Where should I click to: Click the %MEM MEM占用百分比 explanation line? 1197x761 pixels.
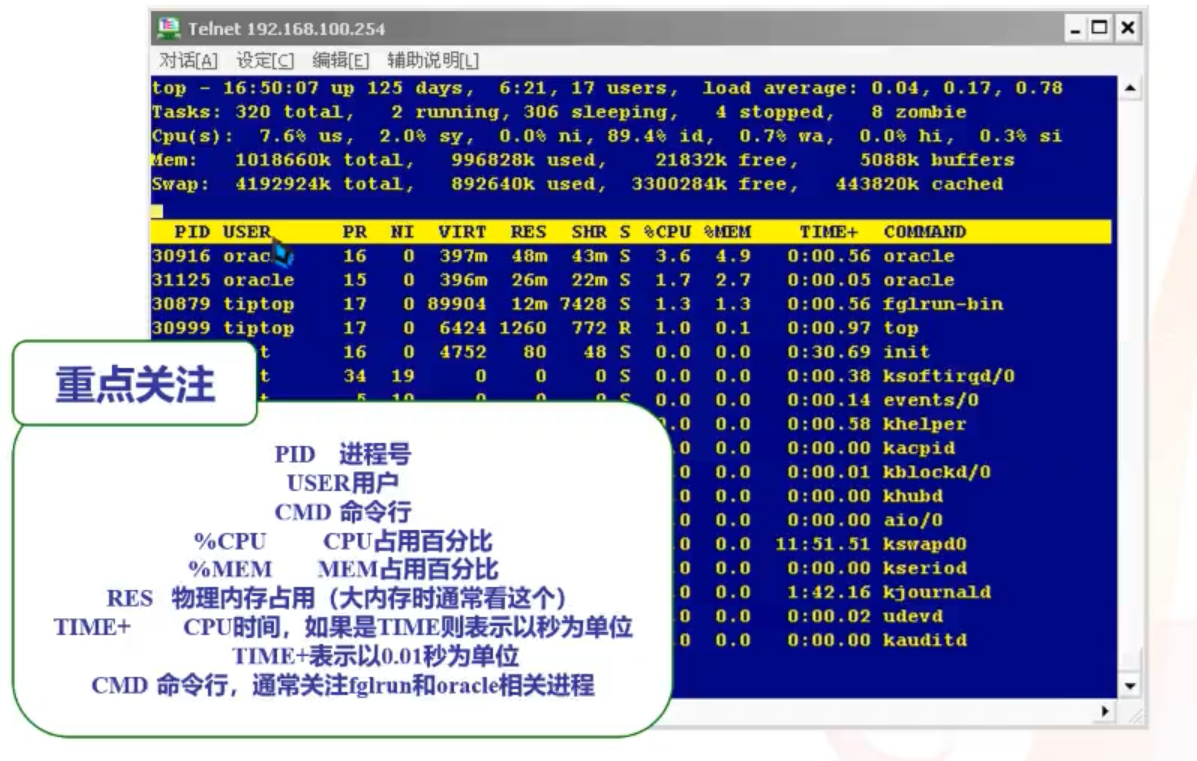tap(343, 569)
